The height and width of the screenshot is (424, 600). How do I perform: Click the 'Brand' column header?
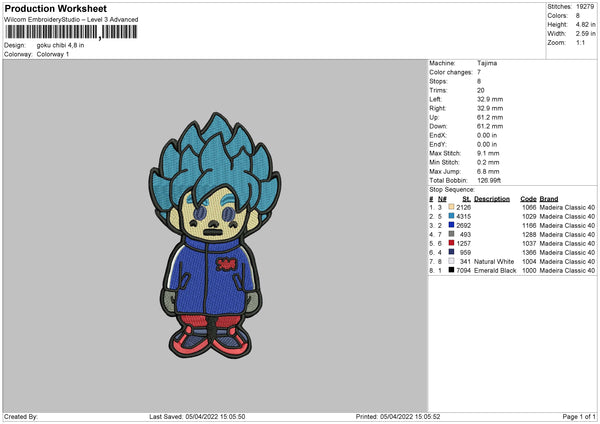[549, 199]
